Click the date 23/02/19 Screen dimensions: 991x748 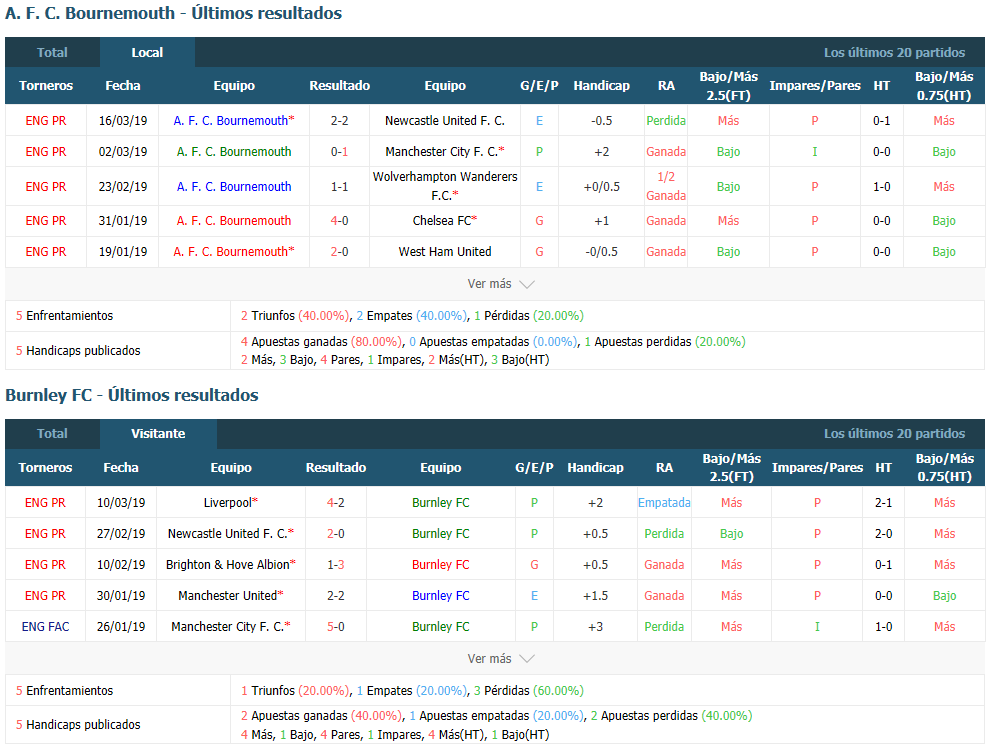coord(123,186)
